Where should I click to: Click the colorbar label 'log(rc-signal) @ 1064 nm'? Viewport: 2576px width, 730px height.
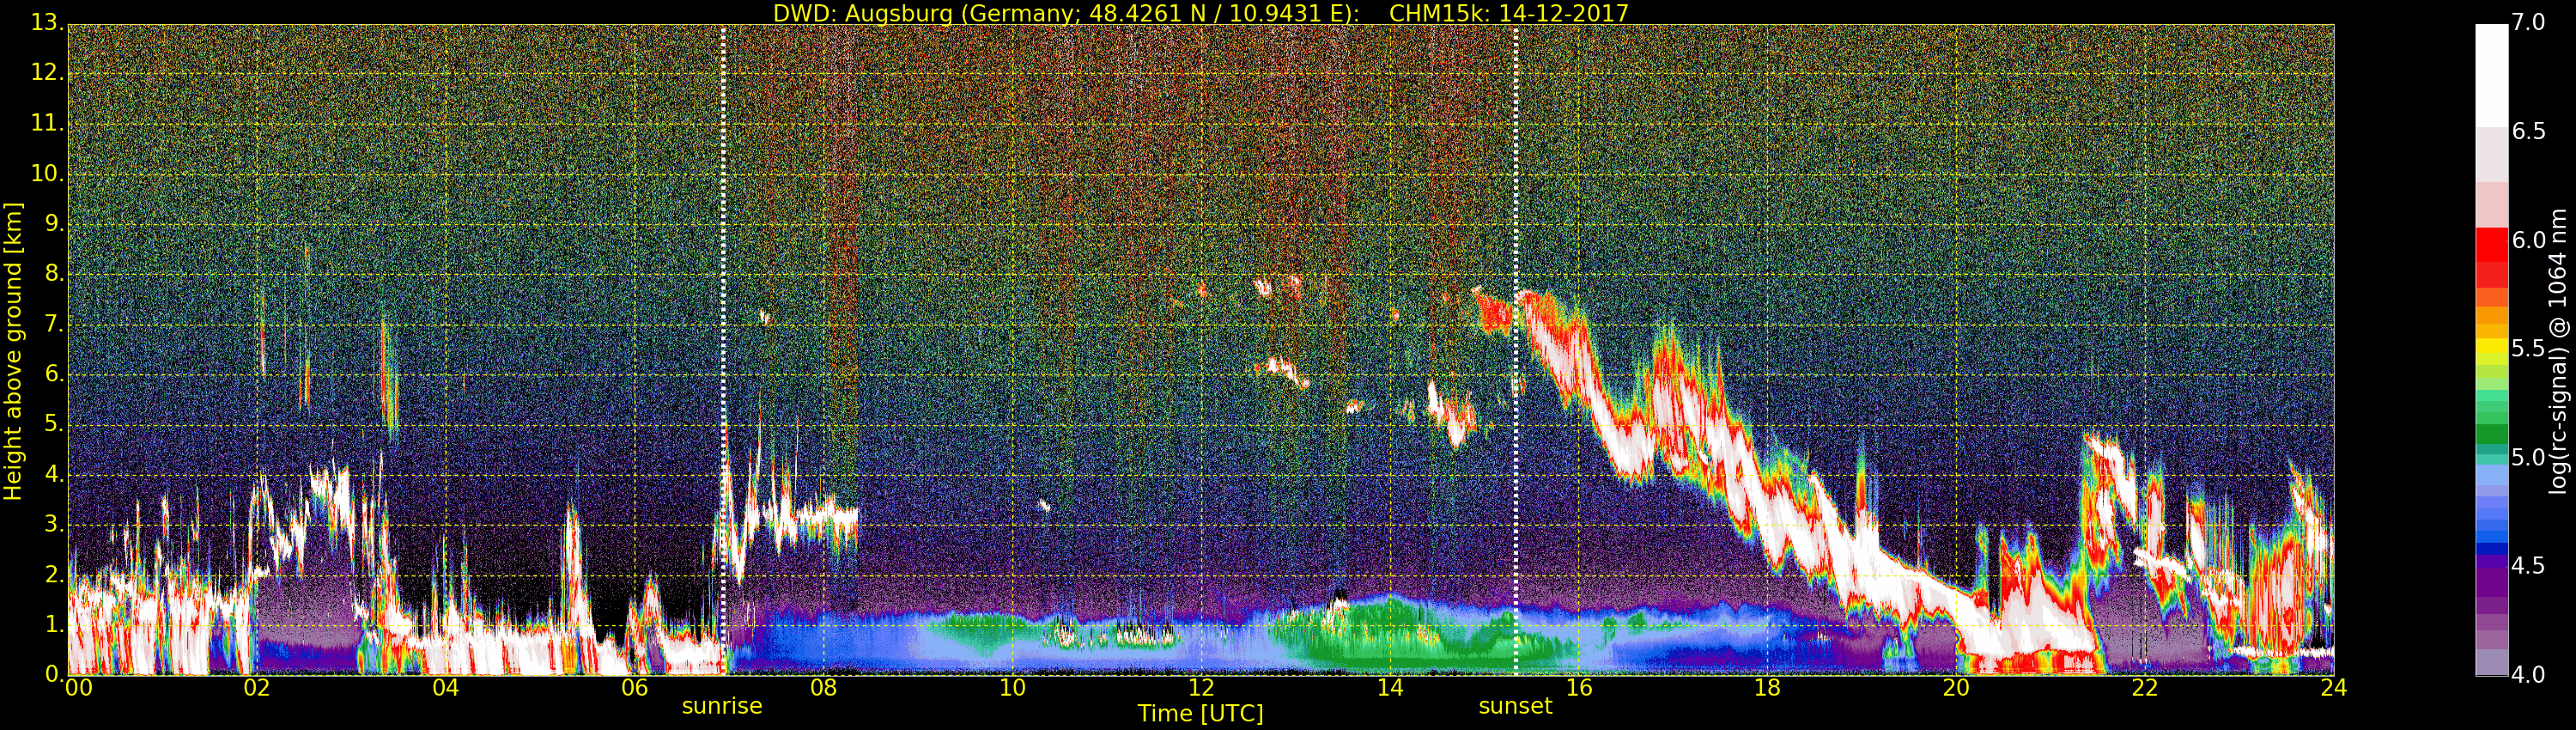2558,351
